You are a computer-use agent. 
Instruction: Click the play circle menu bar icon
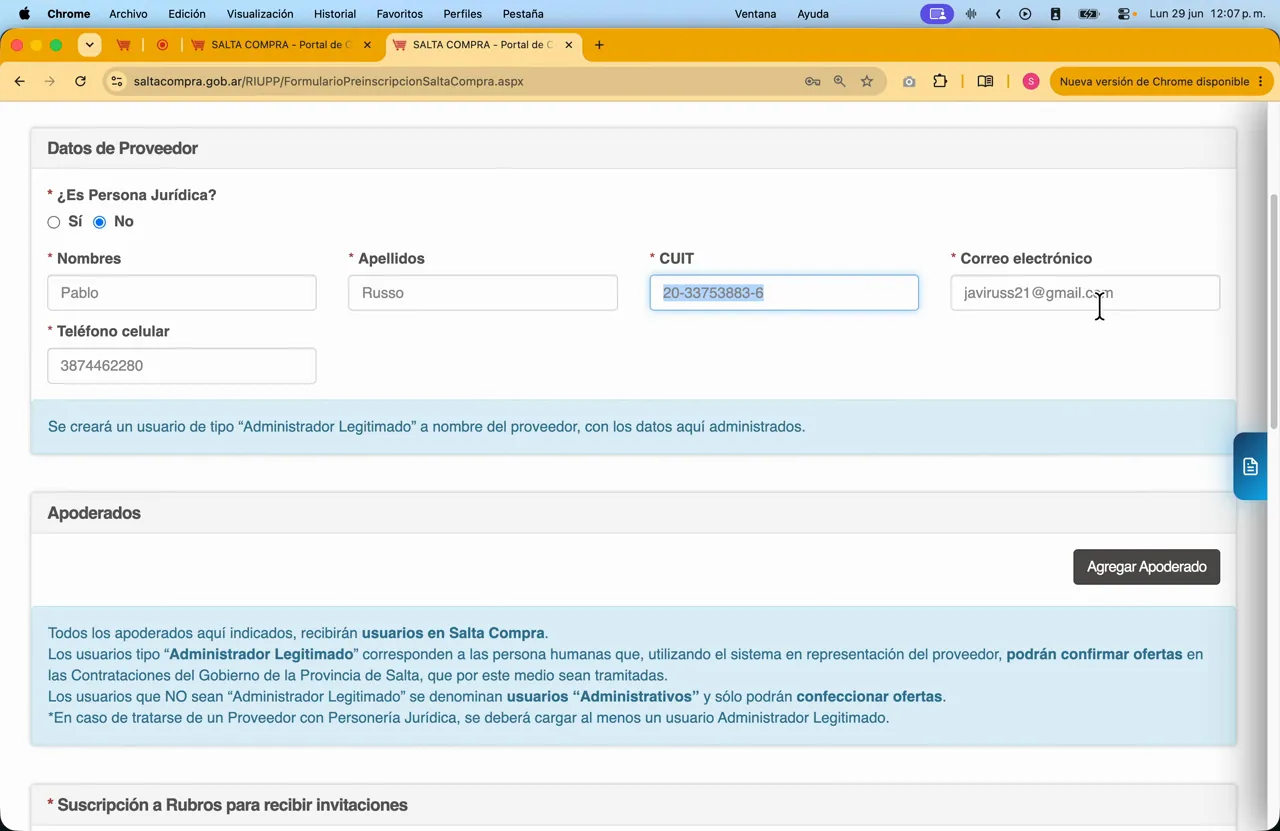click(1025, 14)
